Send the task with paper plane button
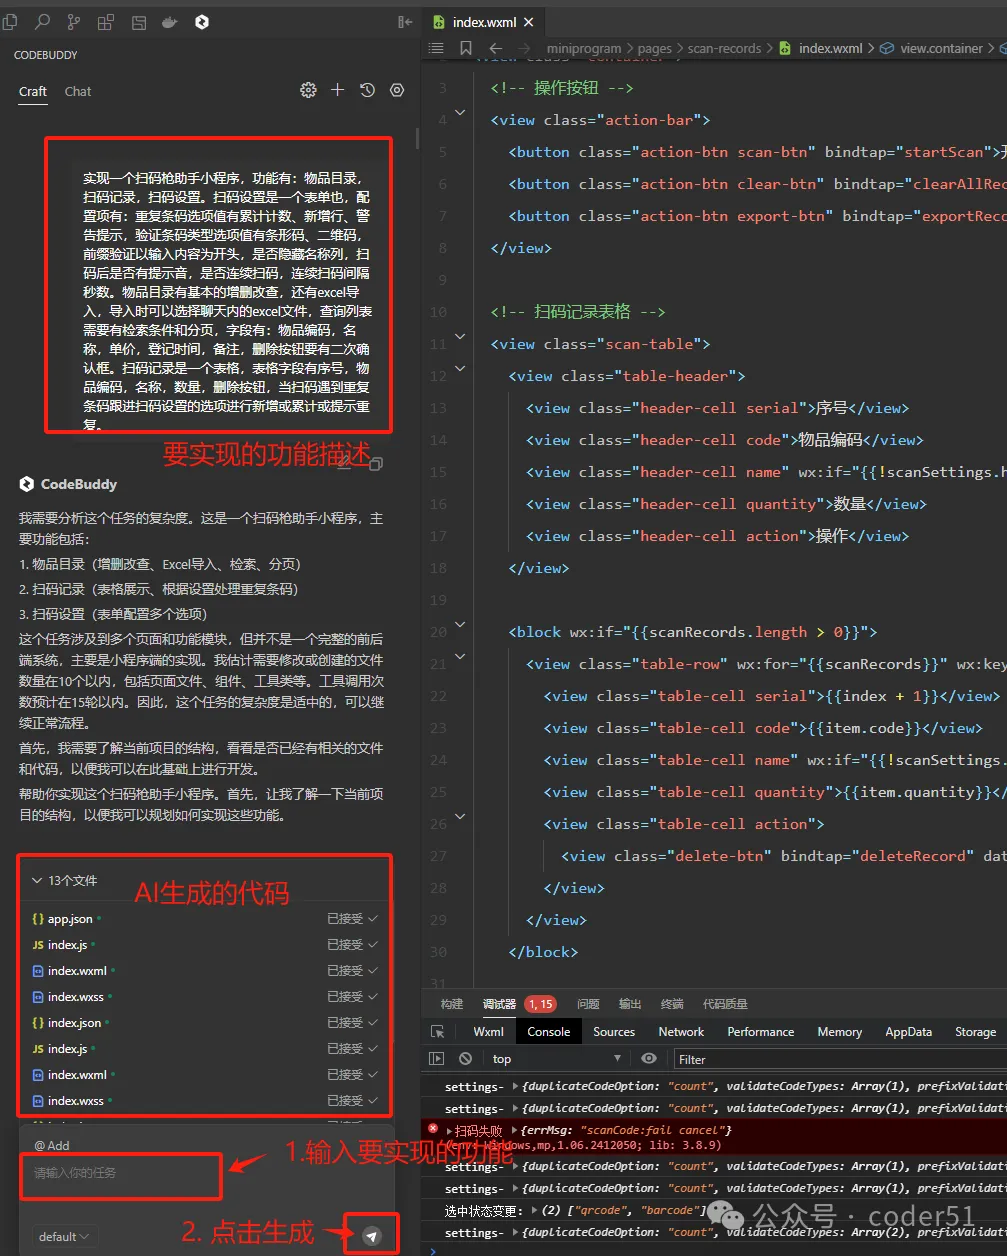This screenshot has height=1256, width=1007. click(372, 1235)
